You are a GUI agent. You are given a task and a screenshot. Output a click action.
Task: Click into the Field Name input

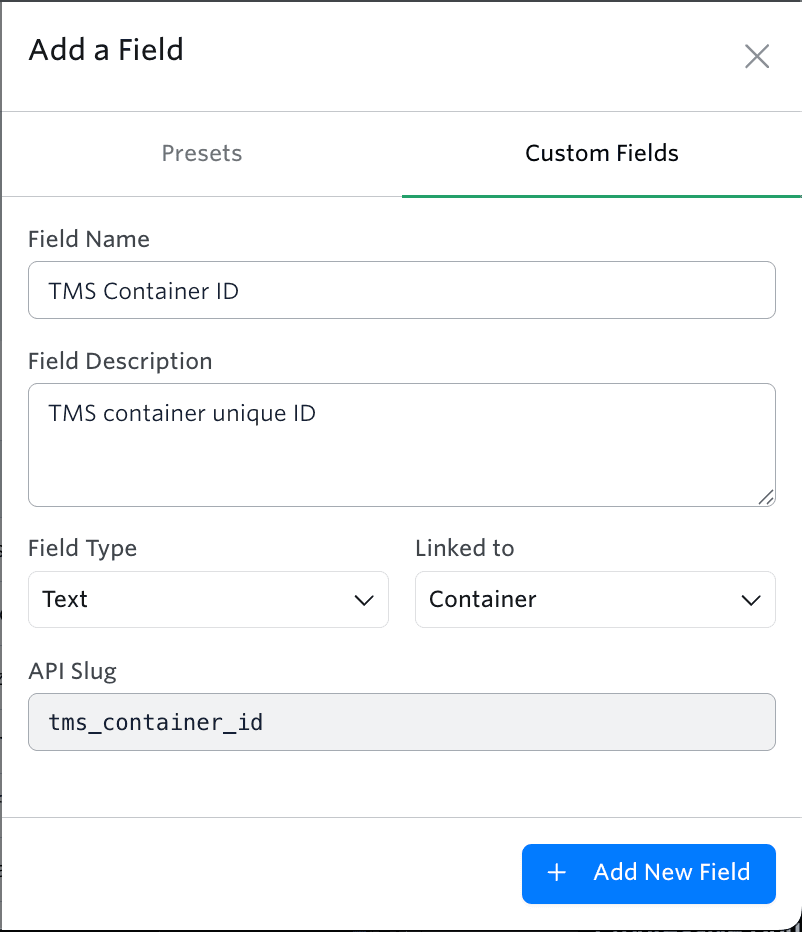401,291
